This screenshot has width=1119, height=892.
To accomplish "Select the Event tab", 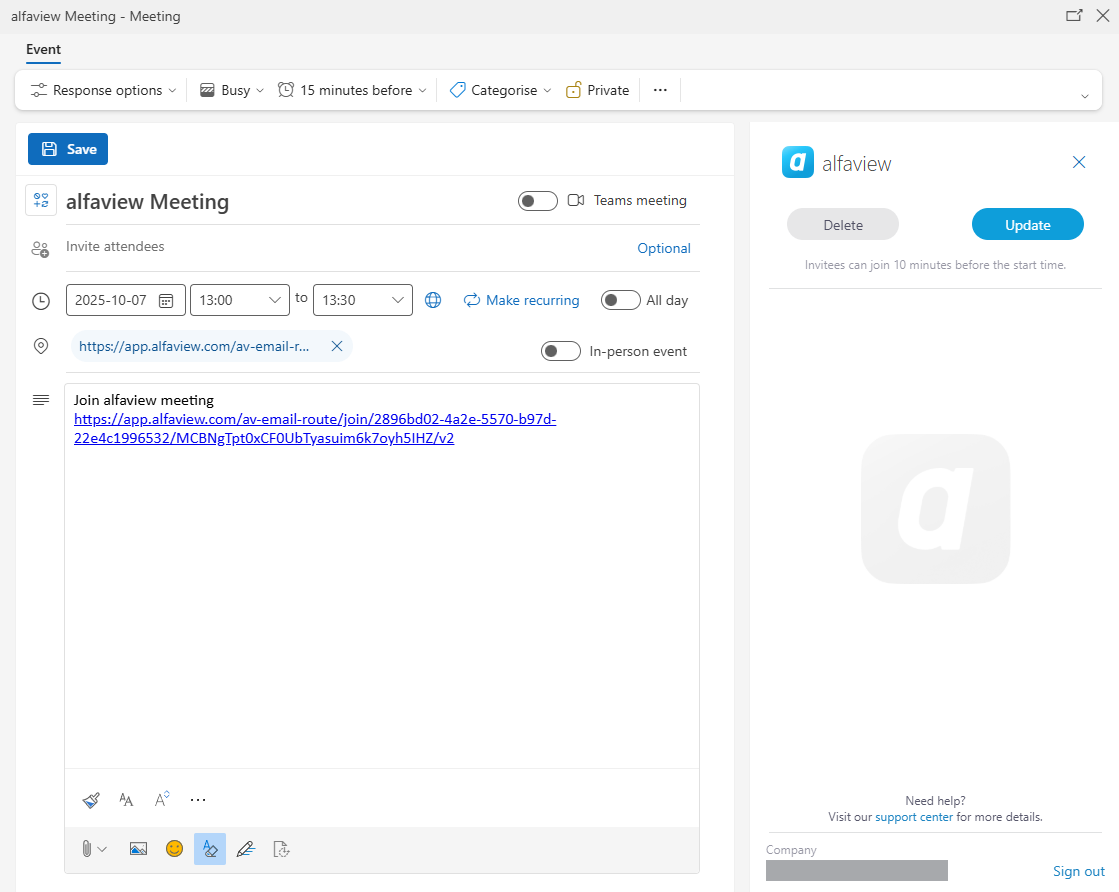I will [x=43, y=49].
